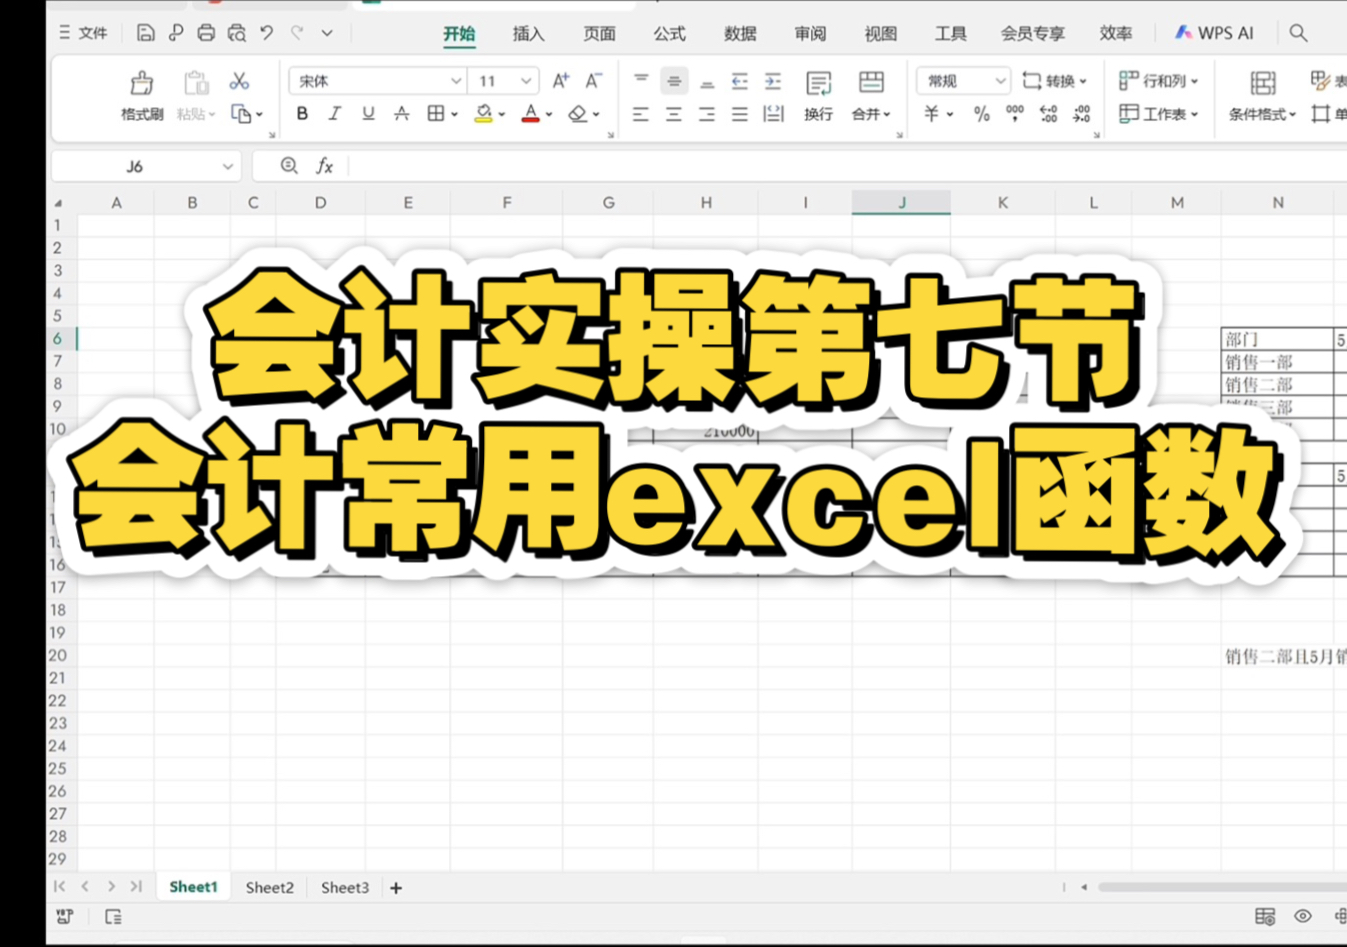The width and height of the screenshot is (1347, 947).
Task: Click the increase decimal places icon
Action: (1048, 114)
